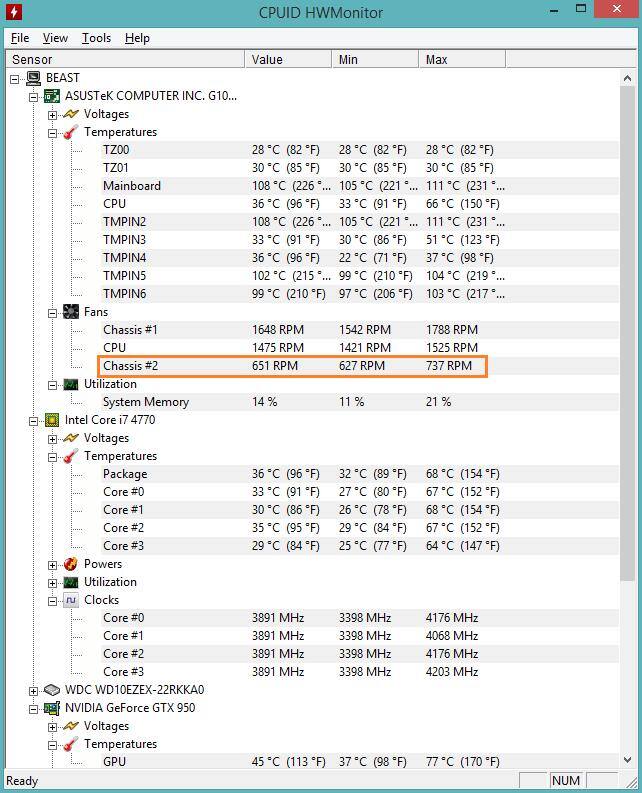The height and width of the screenshot is (793, 642).
Task: Click the NVIDIA GeForce graphics card icon
Action: pos(52,709)
